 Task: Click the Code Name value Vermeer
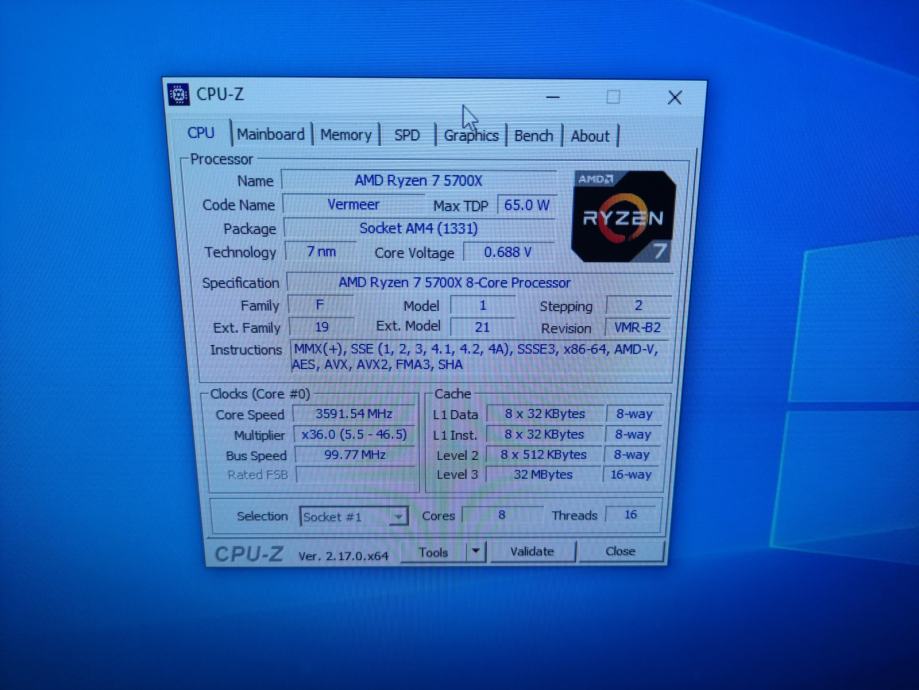pos(353,205)
